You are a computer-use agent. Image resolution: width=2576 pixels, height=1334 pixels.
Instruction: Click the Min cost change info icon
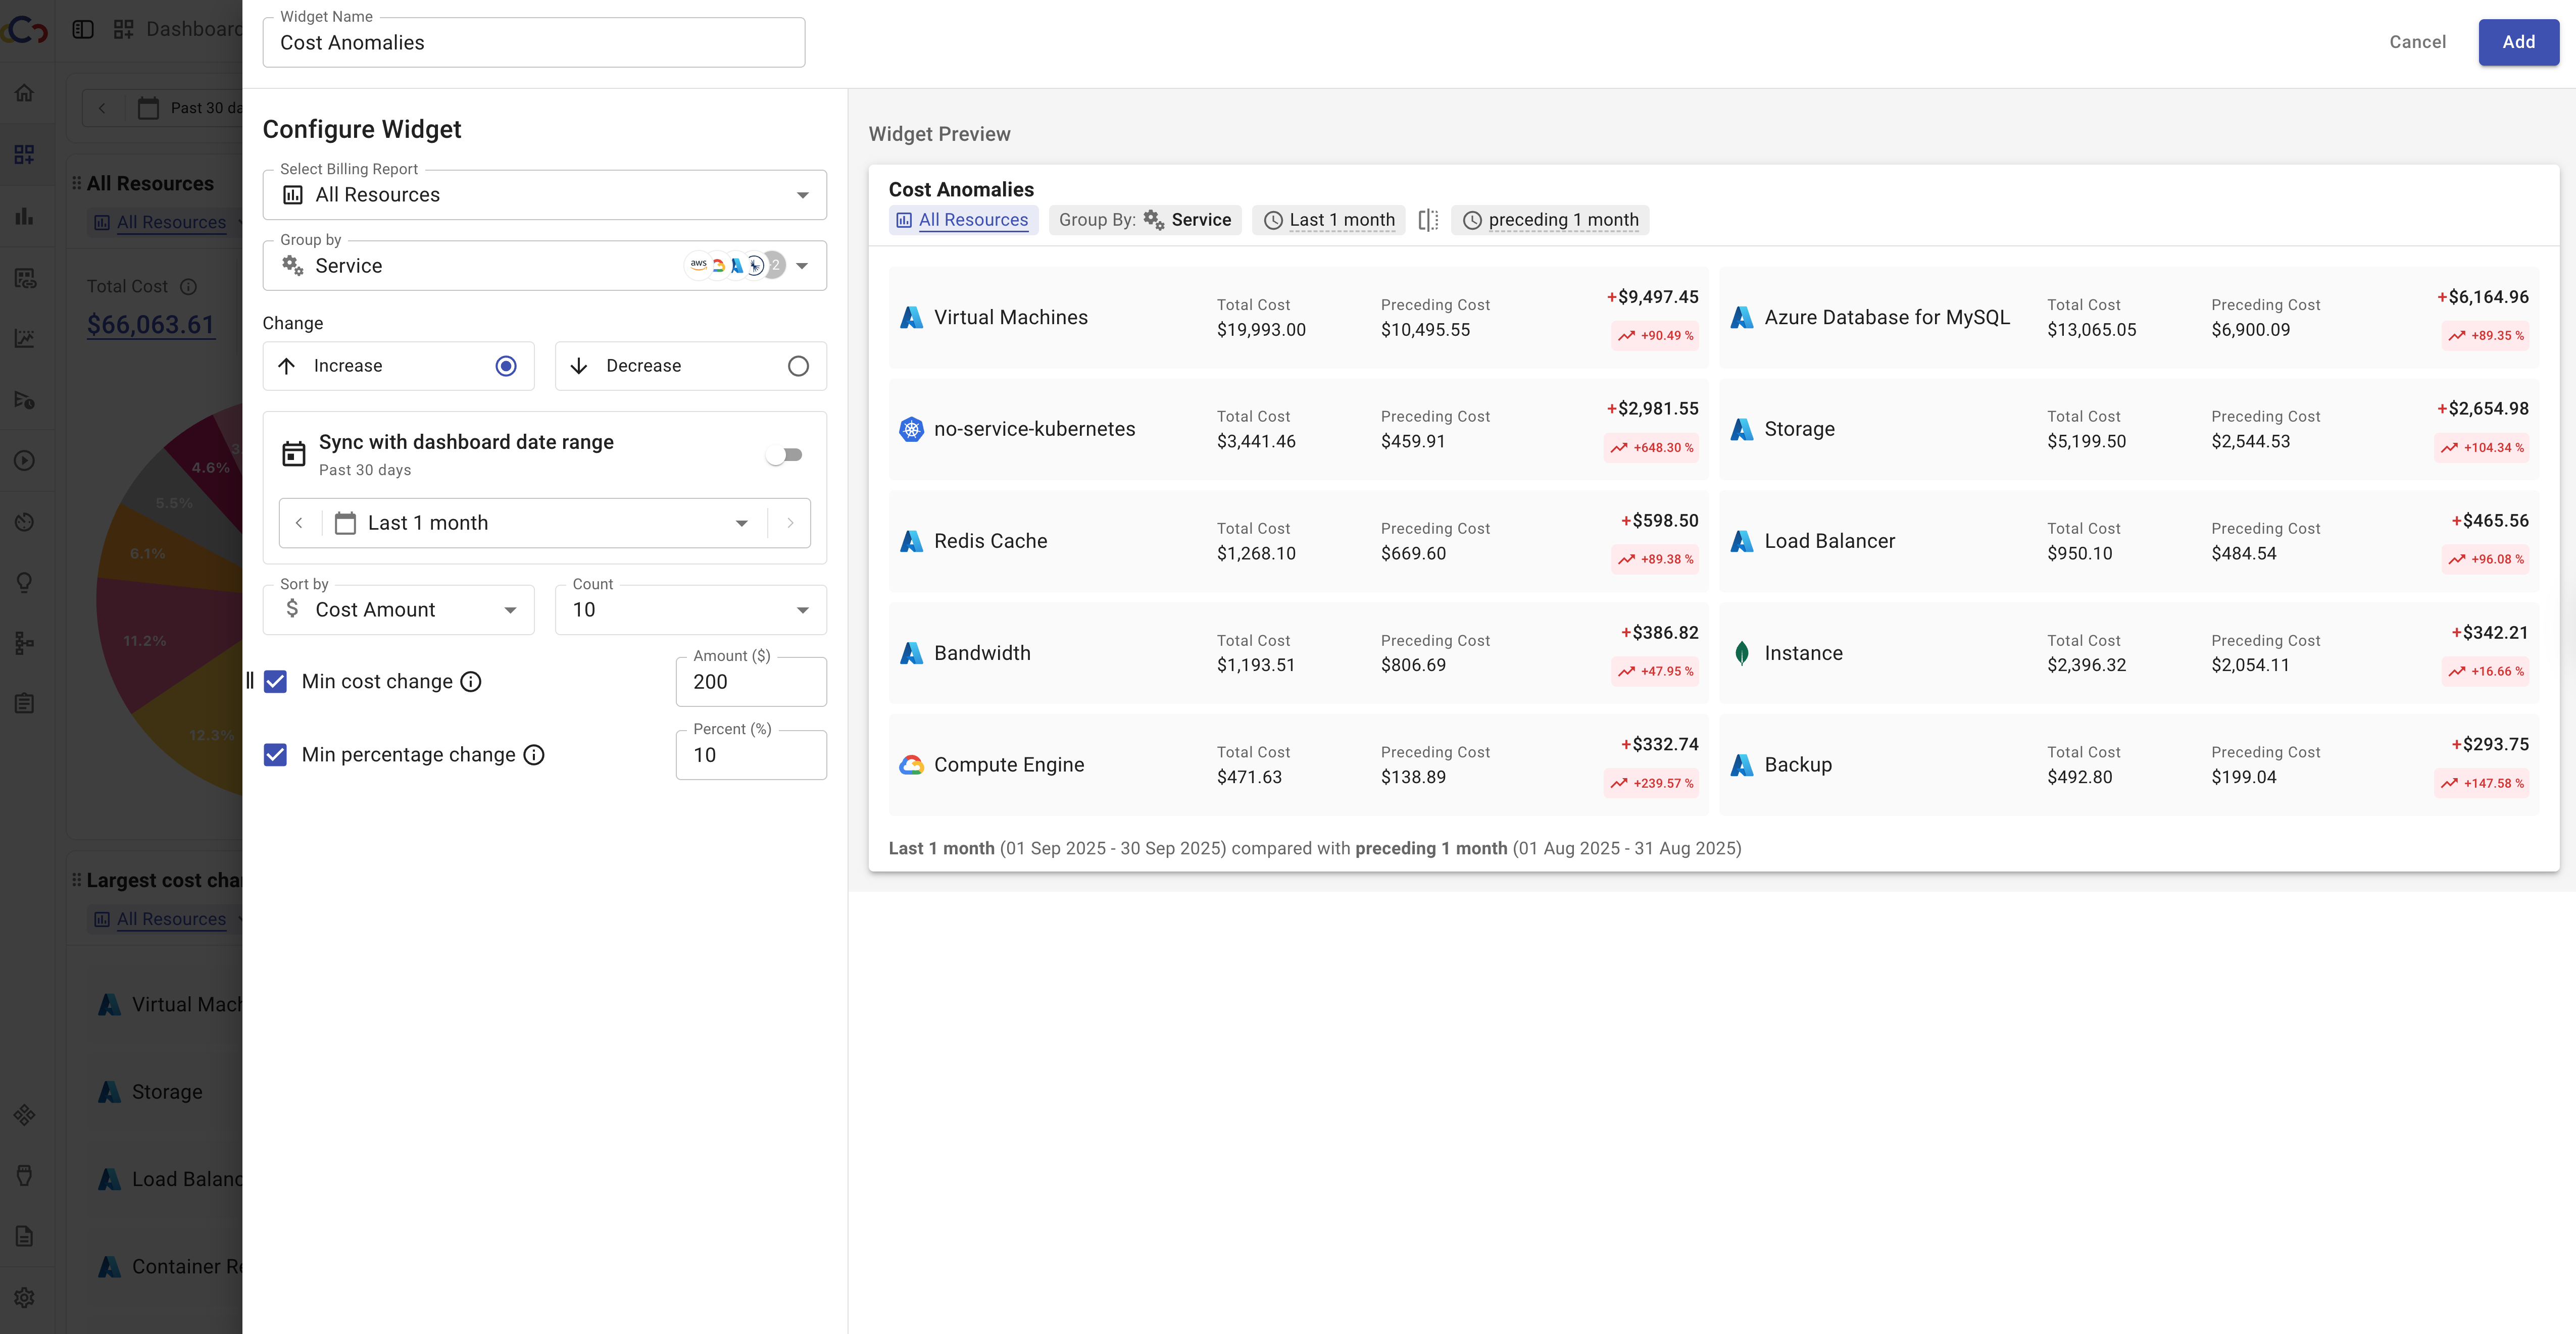(x=471, y=682)
